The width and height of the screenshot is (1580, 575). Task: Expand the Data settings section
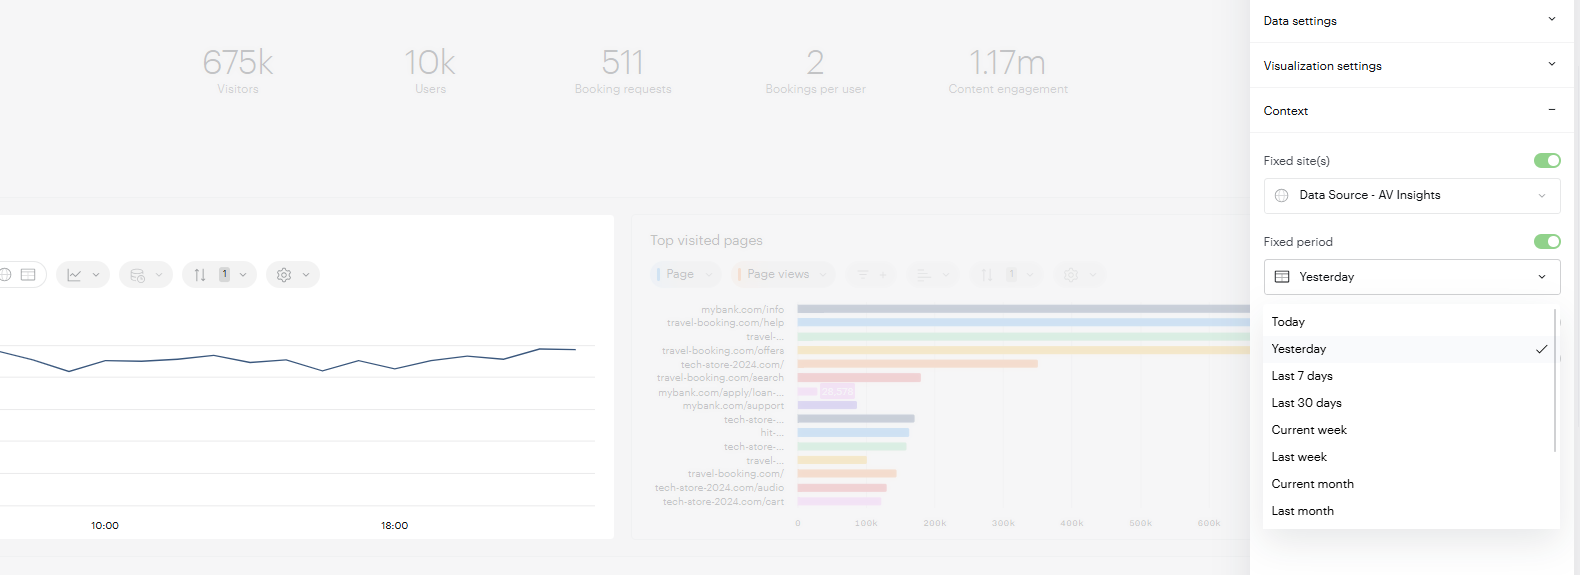tap(1412, 21)
